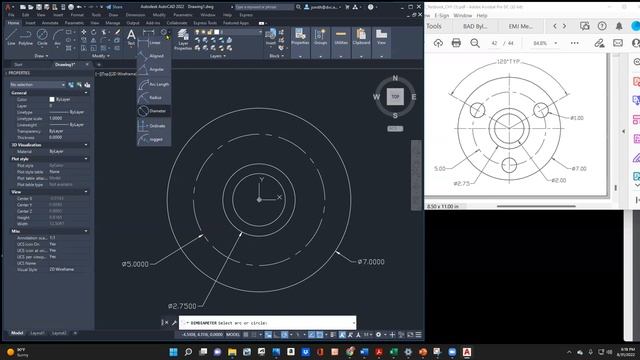Choose the Text annotation tool
640x360 pixels.
(131, 37)
